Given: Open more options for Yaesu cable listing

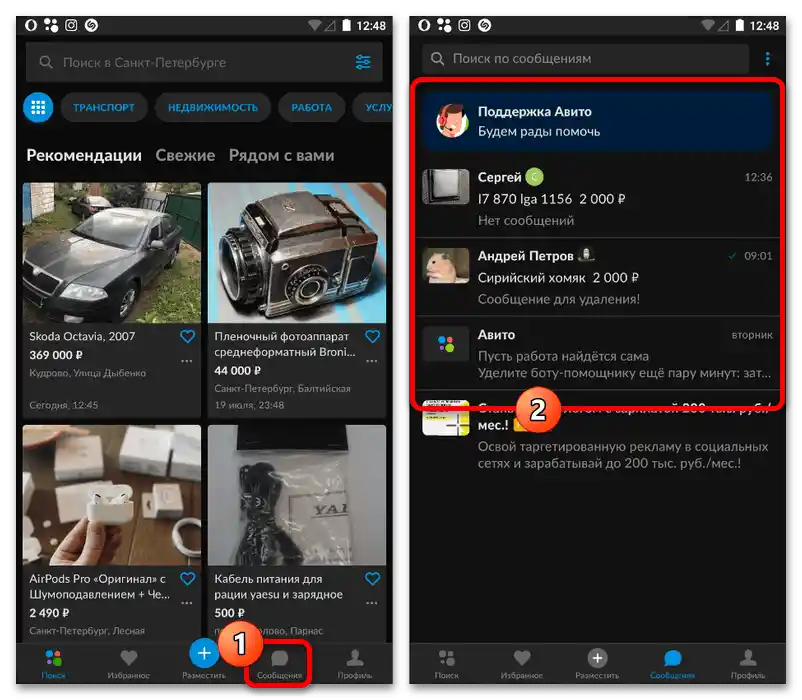Looking at the screenshot, I should 372,603.
